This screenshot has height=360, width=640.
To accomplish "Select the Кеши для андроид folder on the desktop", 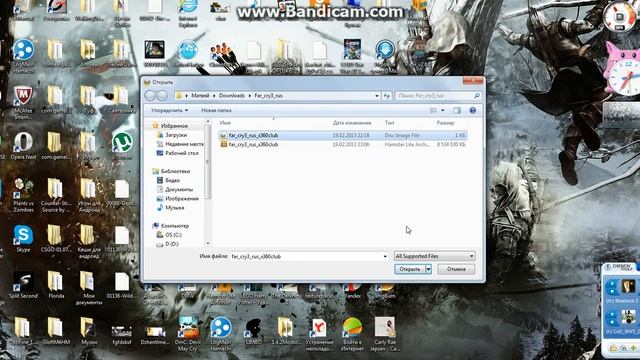I will click(88, 242).
